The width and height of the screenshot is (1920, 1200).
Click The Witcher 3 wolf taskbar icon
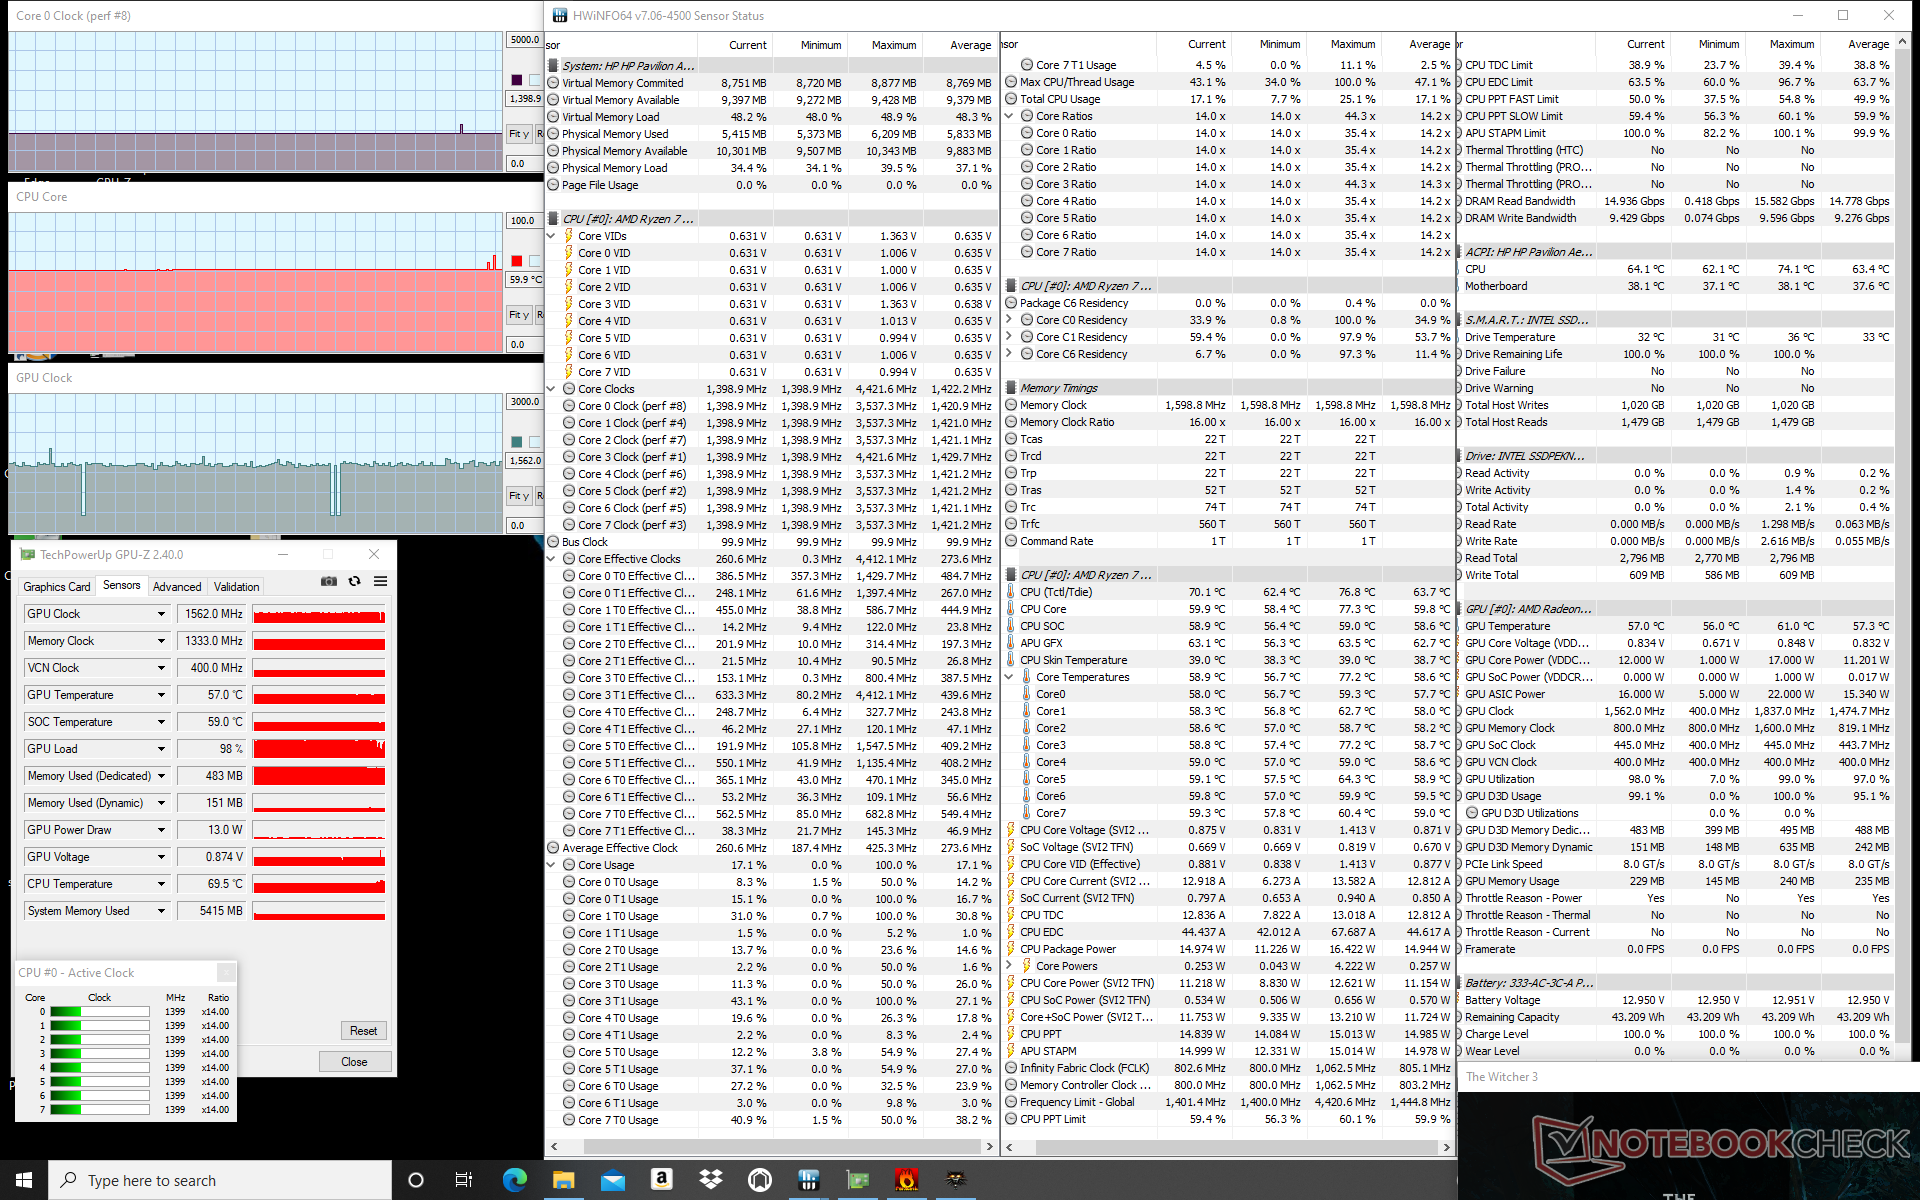click(x=956, y=1180)
